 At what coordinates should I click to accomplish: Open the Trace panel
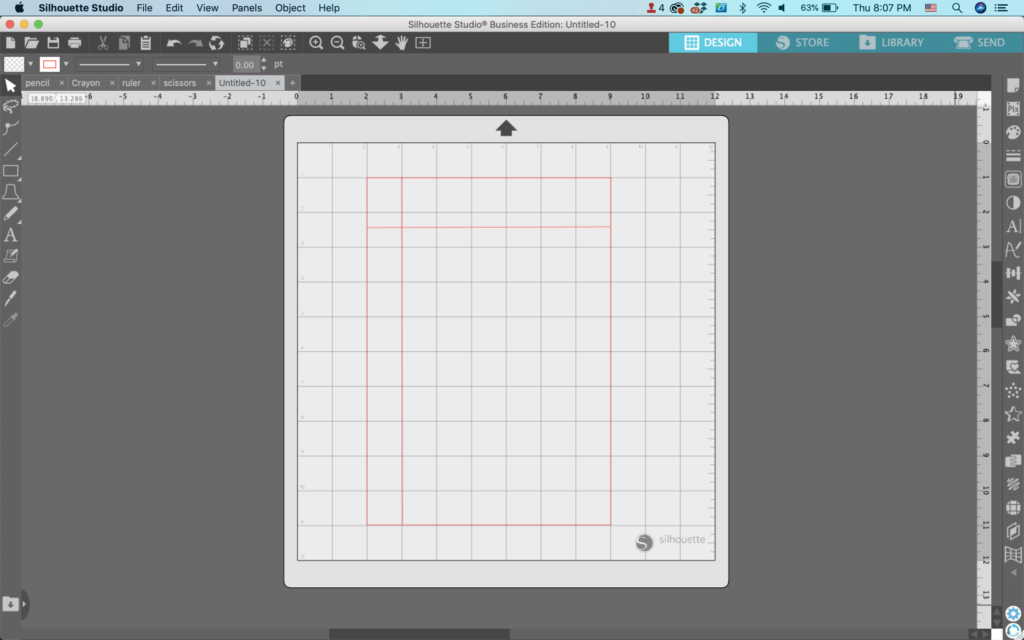click(1013, 179)
